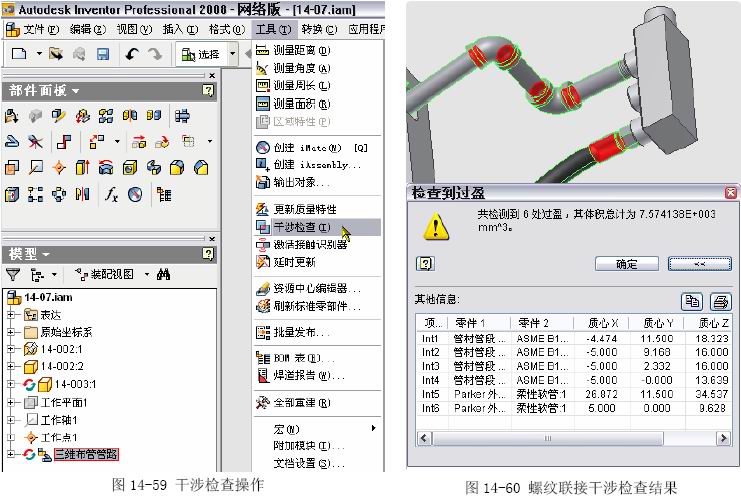Open the 插入 menu
This screenshot has width=741, height=500.
(x=180, y=29)
